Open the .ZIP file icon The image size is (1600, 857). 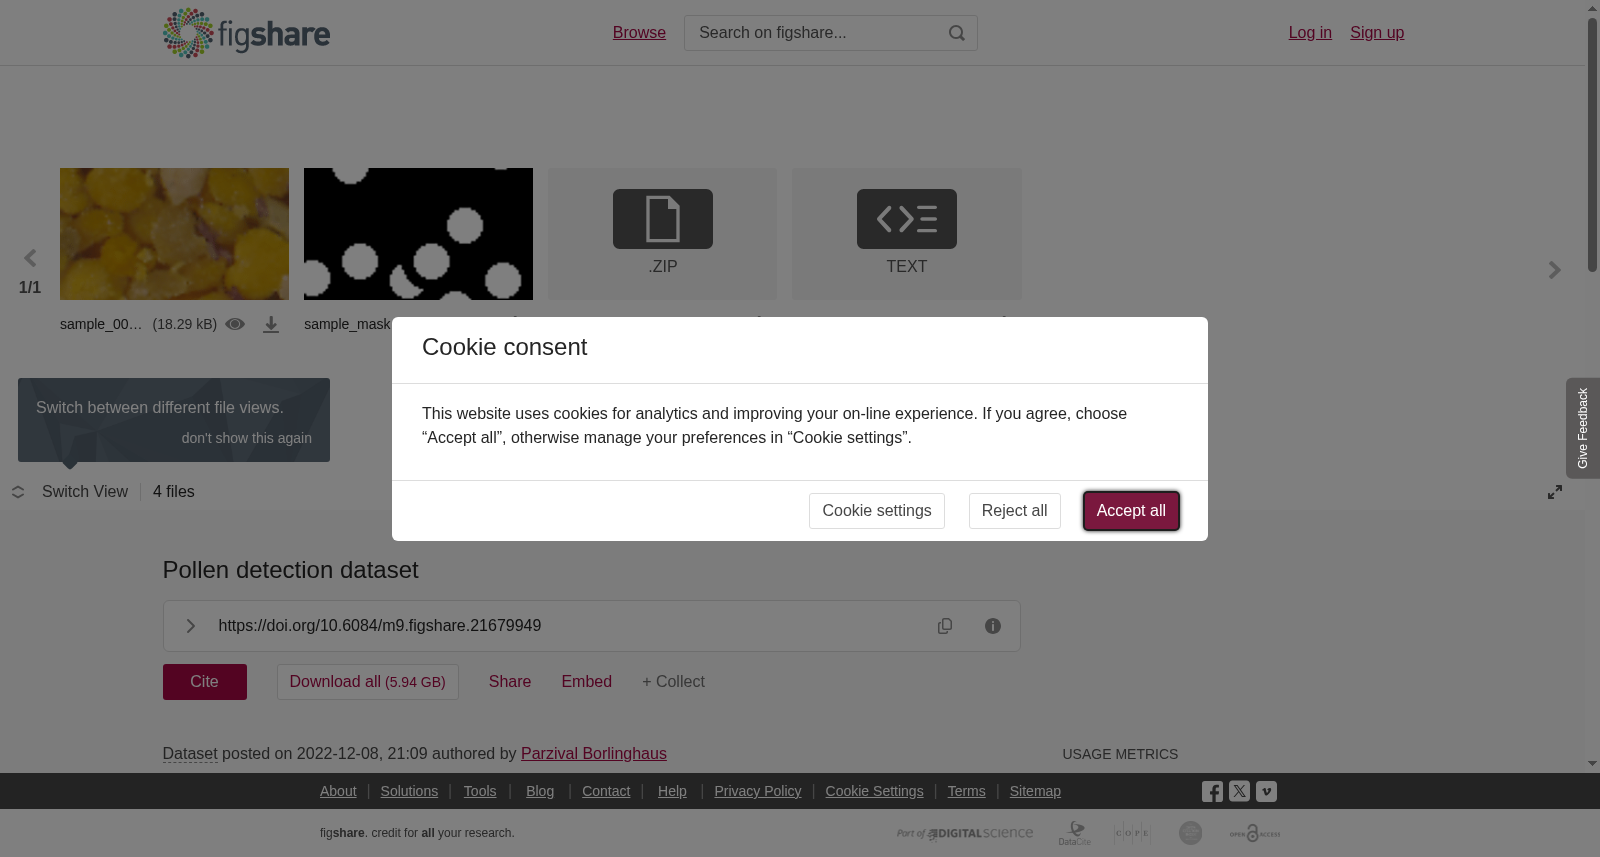point(663,219)
